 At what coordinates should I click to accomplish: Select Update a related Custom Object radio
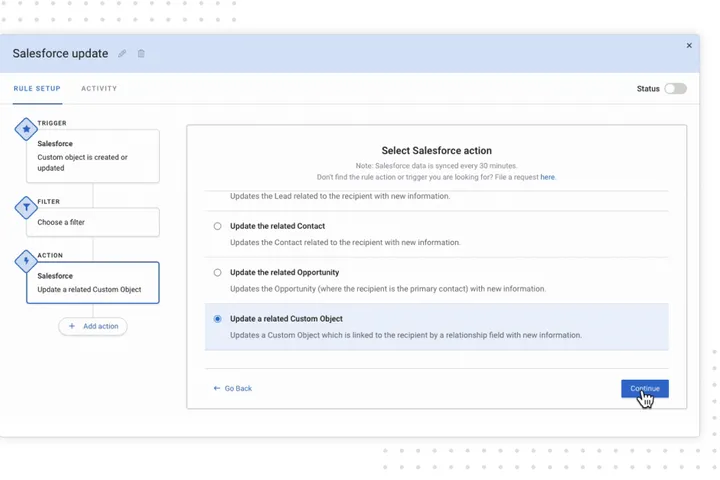217,319
